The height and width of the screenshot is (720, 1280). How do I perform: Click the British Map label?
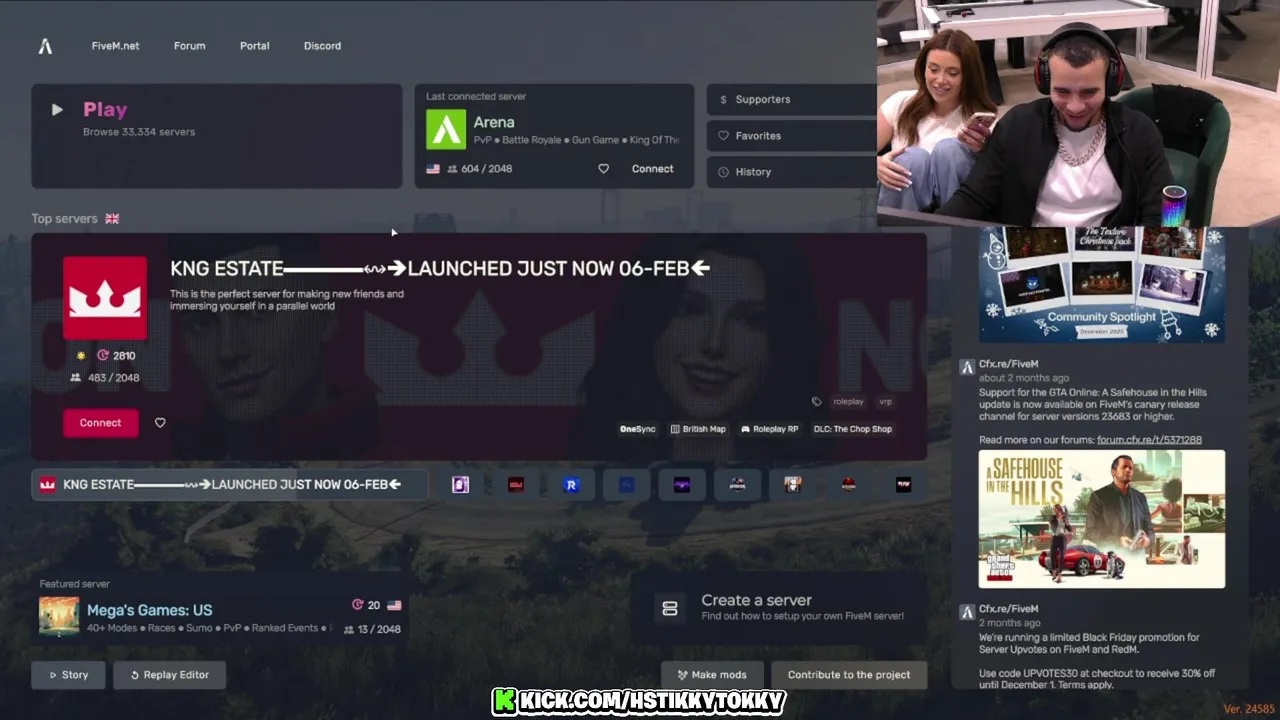[698, 429]
